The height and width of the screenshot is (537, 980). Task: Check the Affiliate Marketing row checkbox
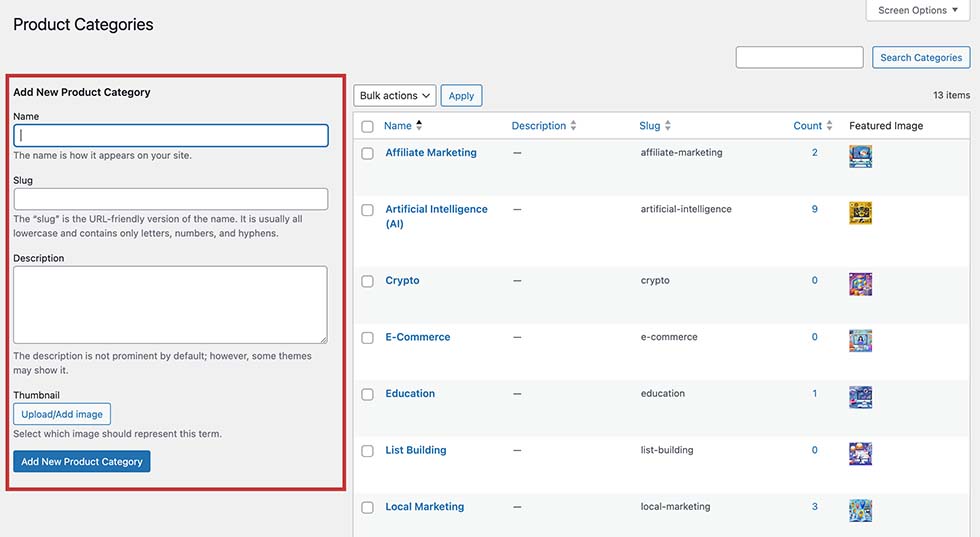coord(368,153)
